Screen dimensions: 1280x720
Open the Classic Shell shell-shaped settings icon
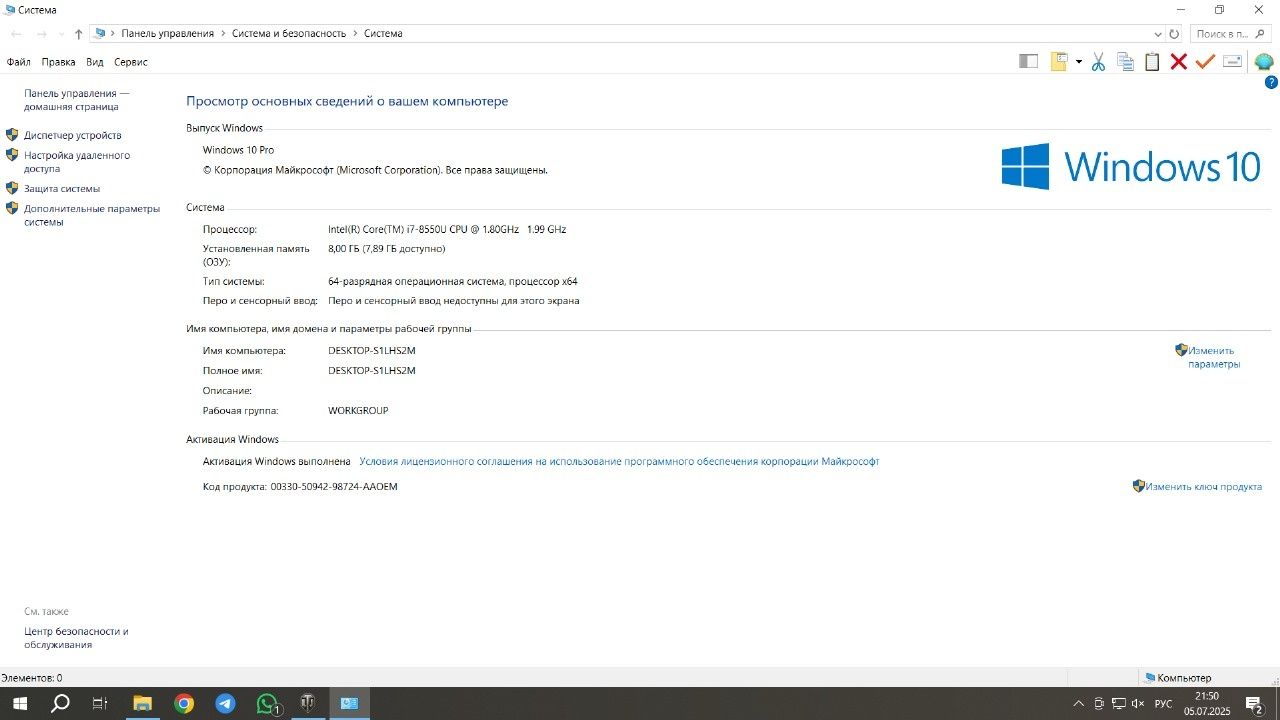coord(1264,62)
